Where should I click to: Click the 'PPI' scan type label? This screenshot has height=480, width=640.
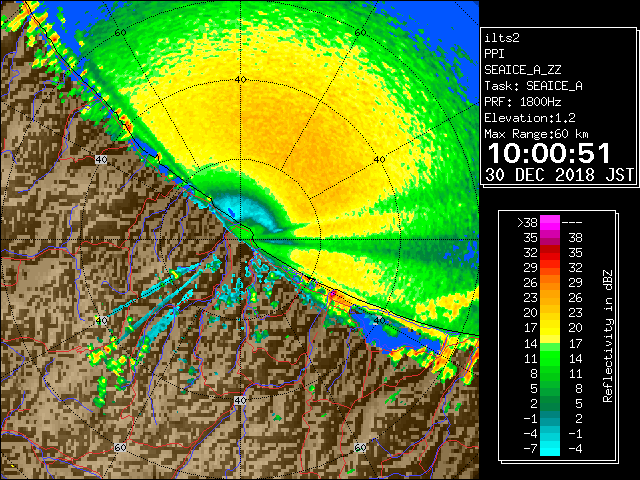(494, 54)
